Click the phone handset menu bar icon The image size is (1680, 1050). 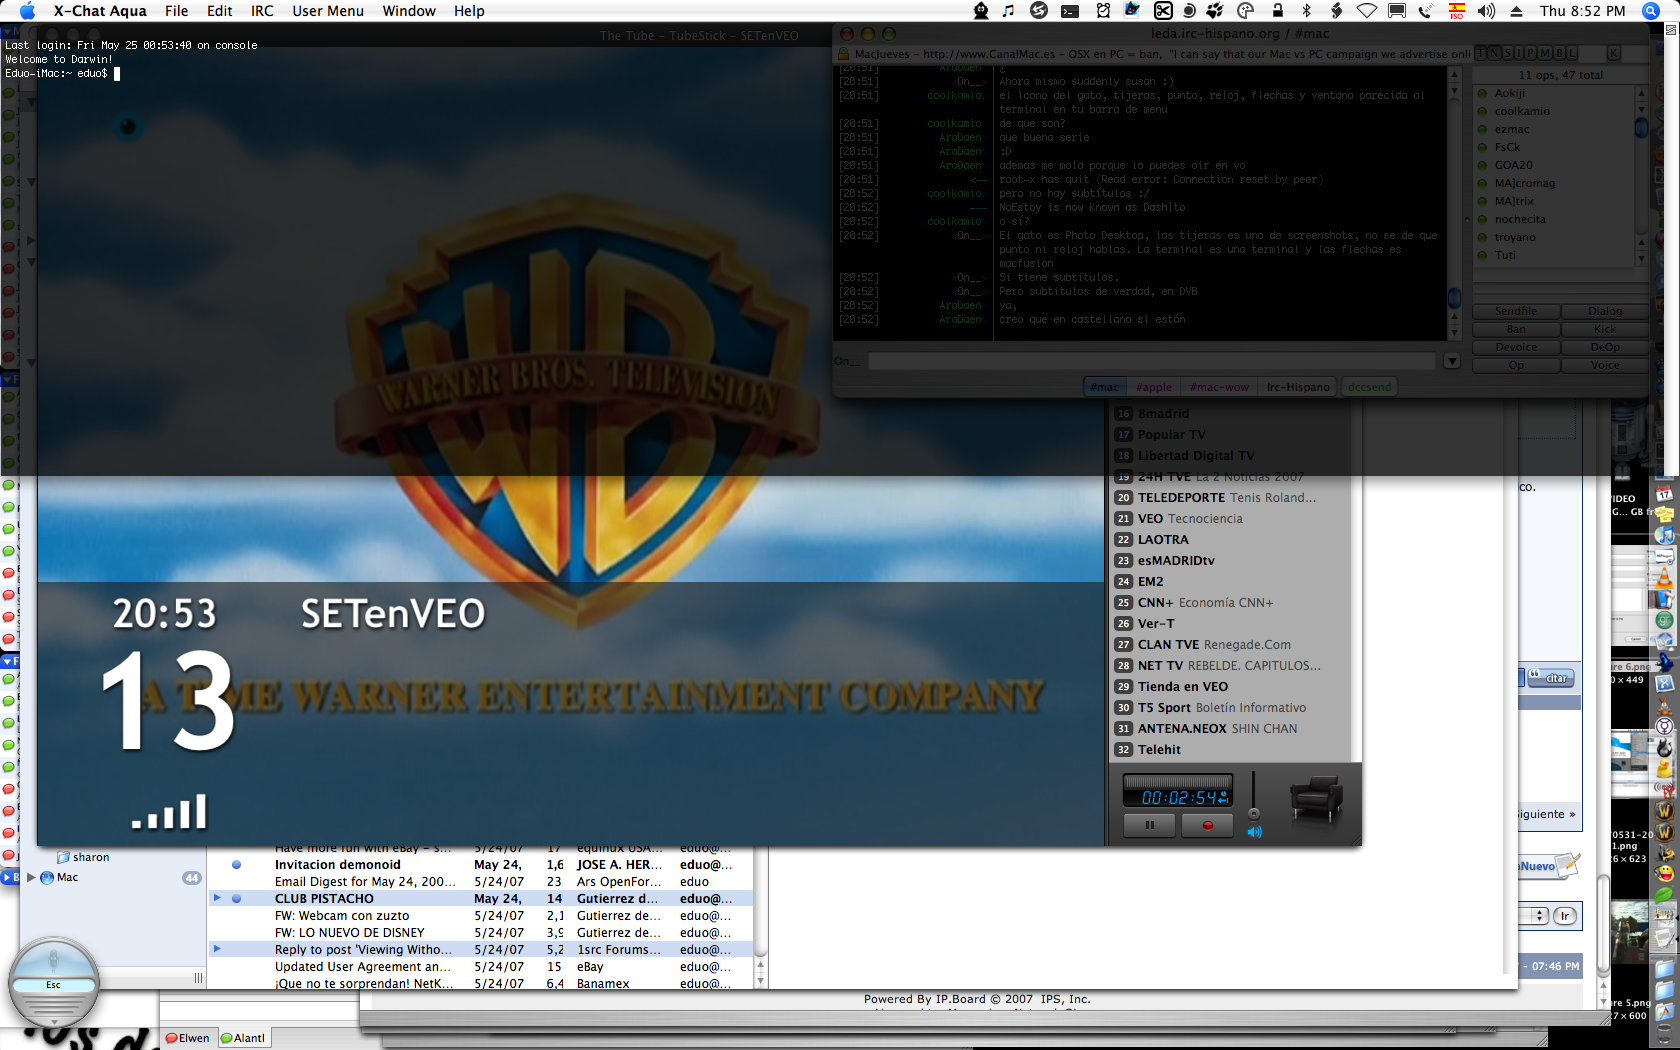pyautogui.click(x=1426, y=11)
